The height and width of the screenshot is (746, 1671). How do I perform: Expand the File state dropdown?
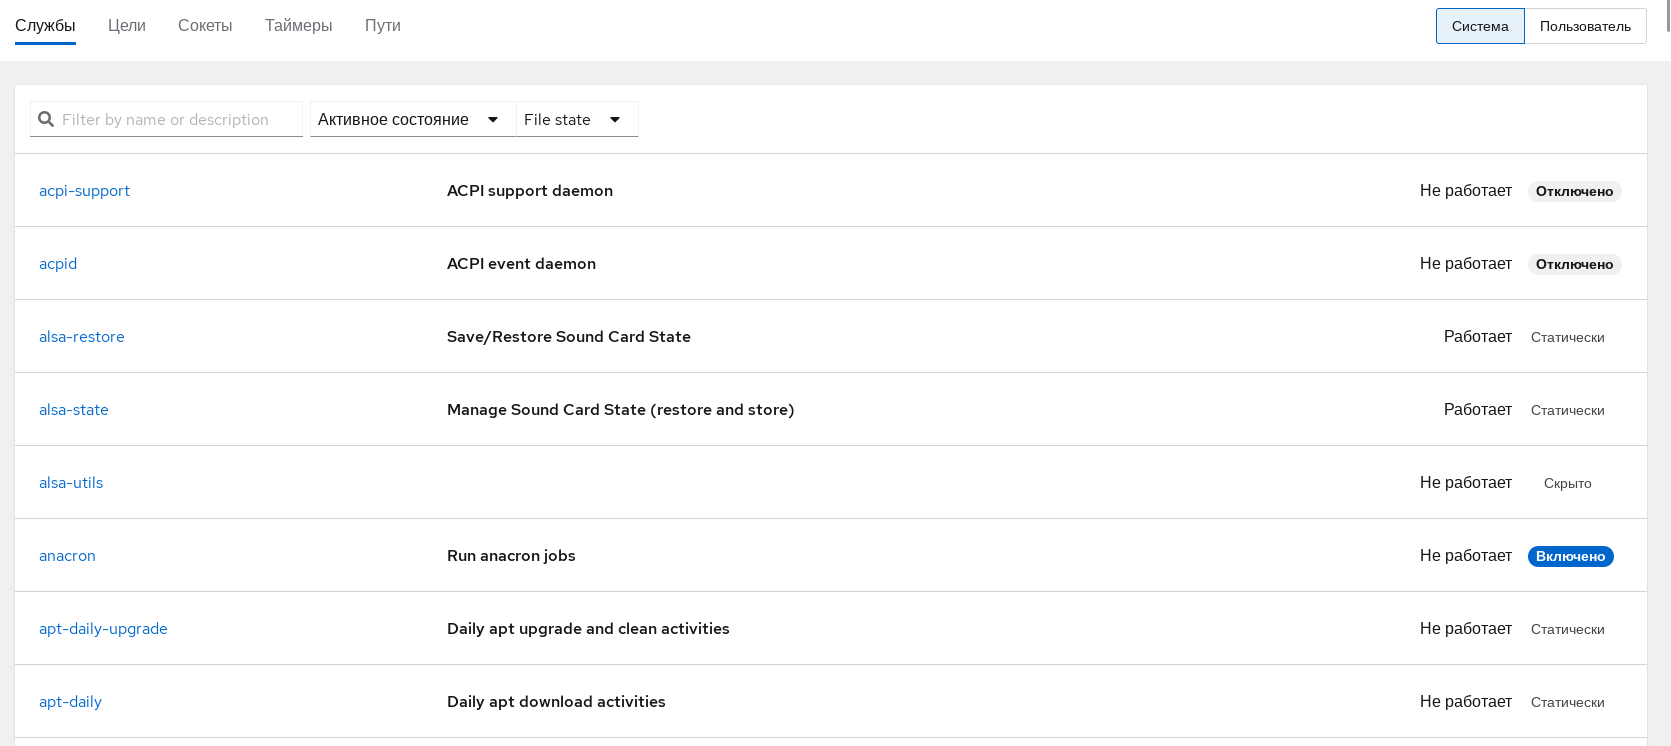click(573, 119)
